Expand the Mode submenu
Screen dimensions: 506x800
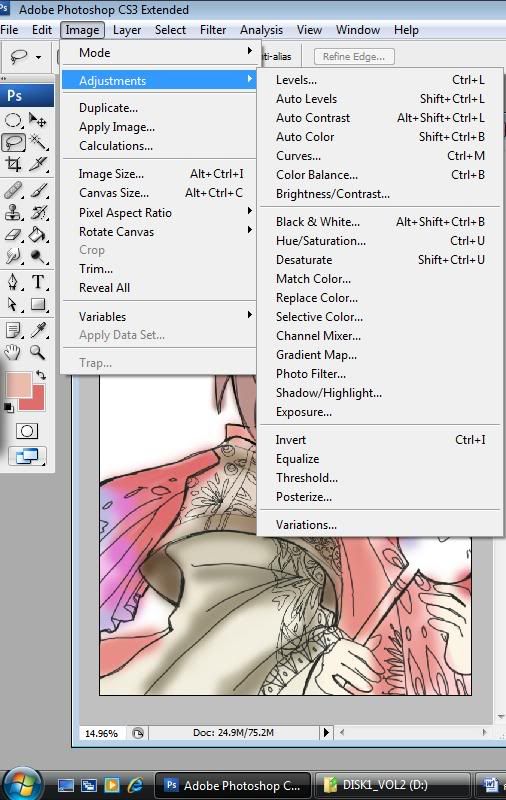[x=159, y=53]
